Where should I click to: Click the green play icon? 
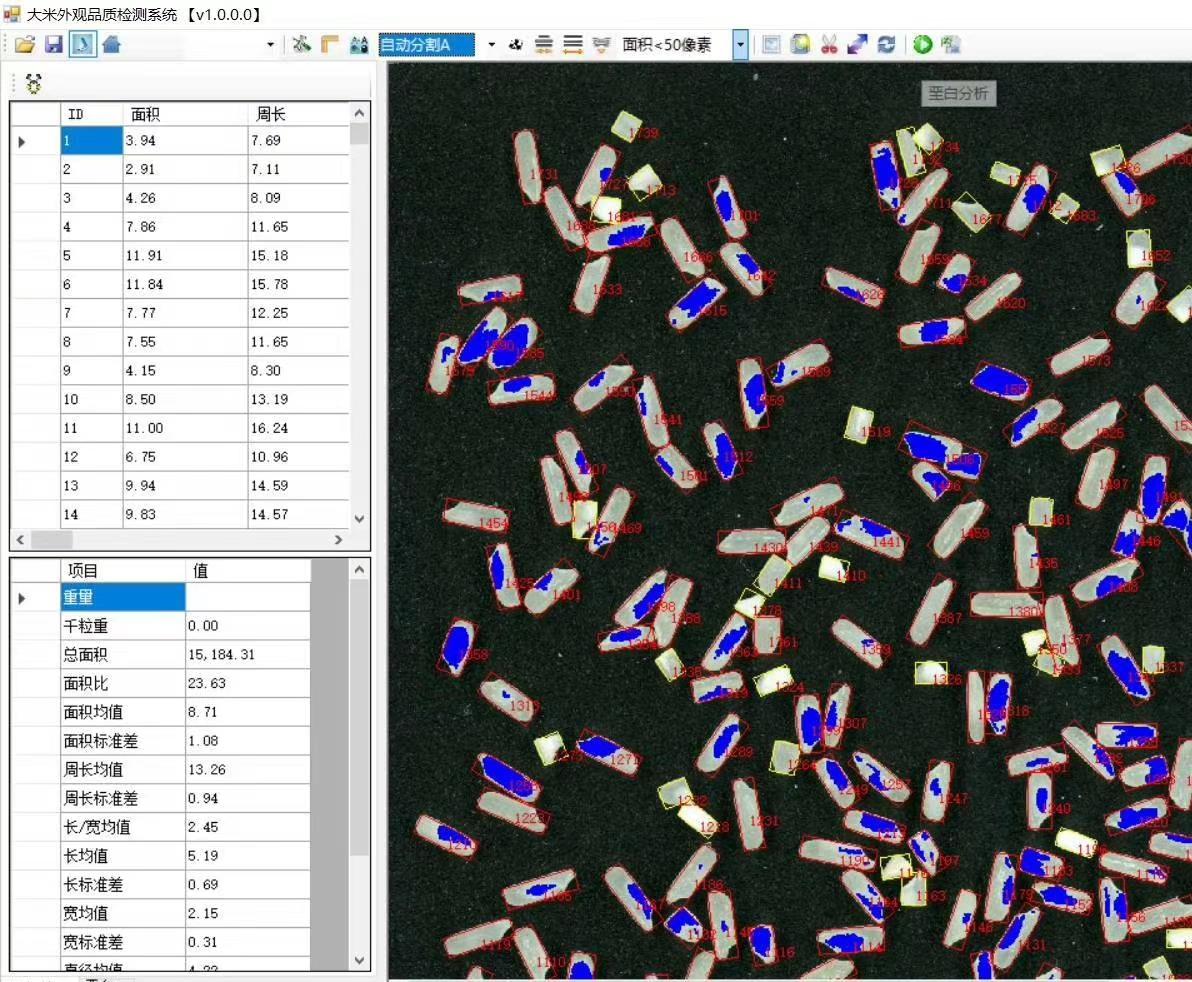point(922,45)
